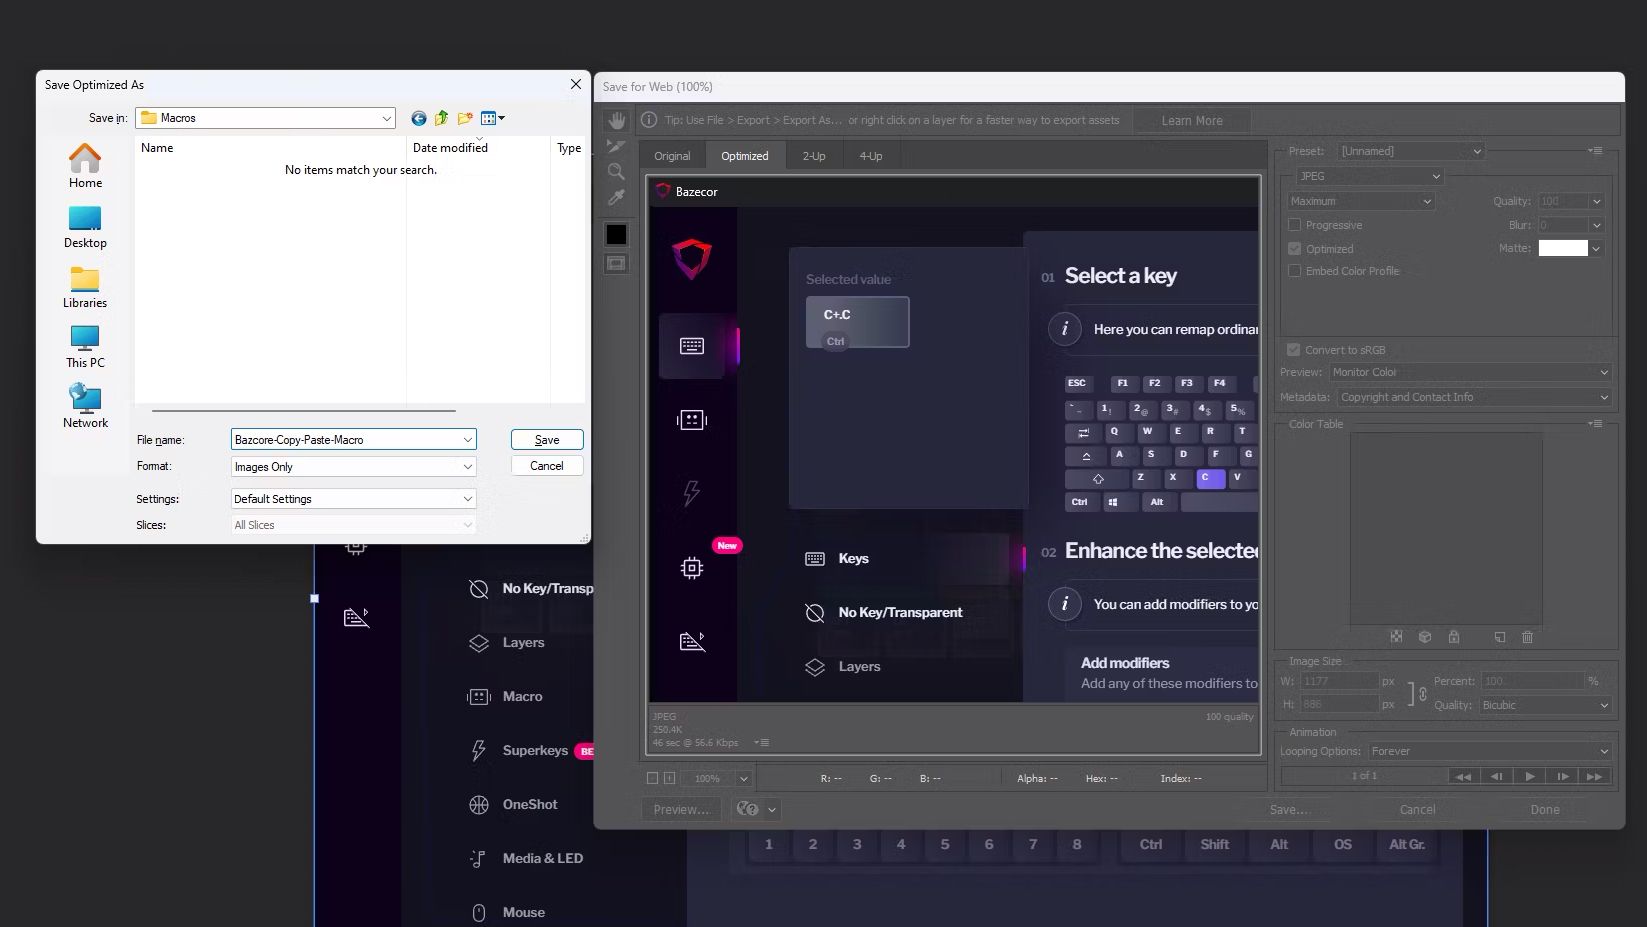Create new color in the Color Table
1647x927 pixels.
pos(1499,637)
